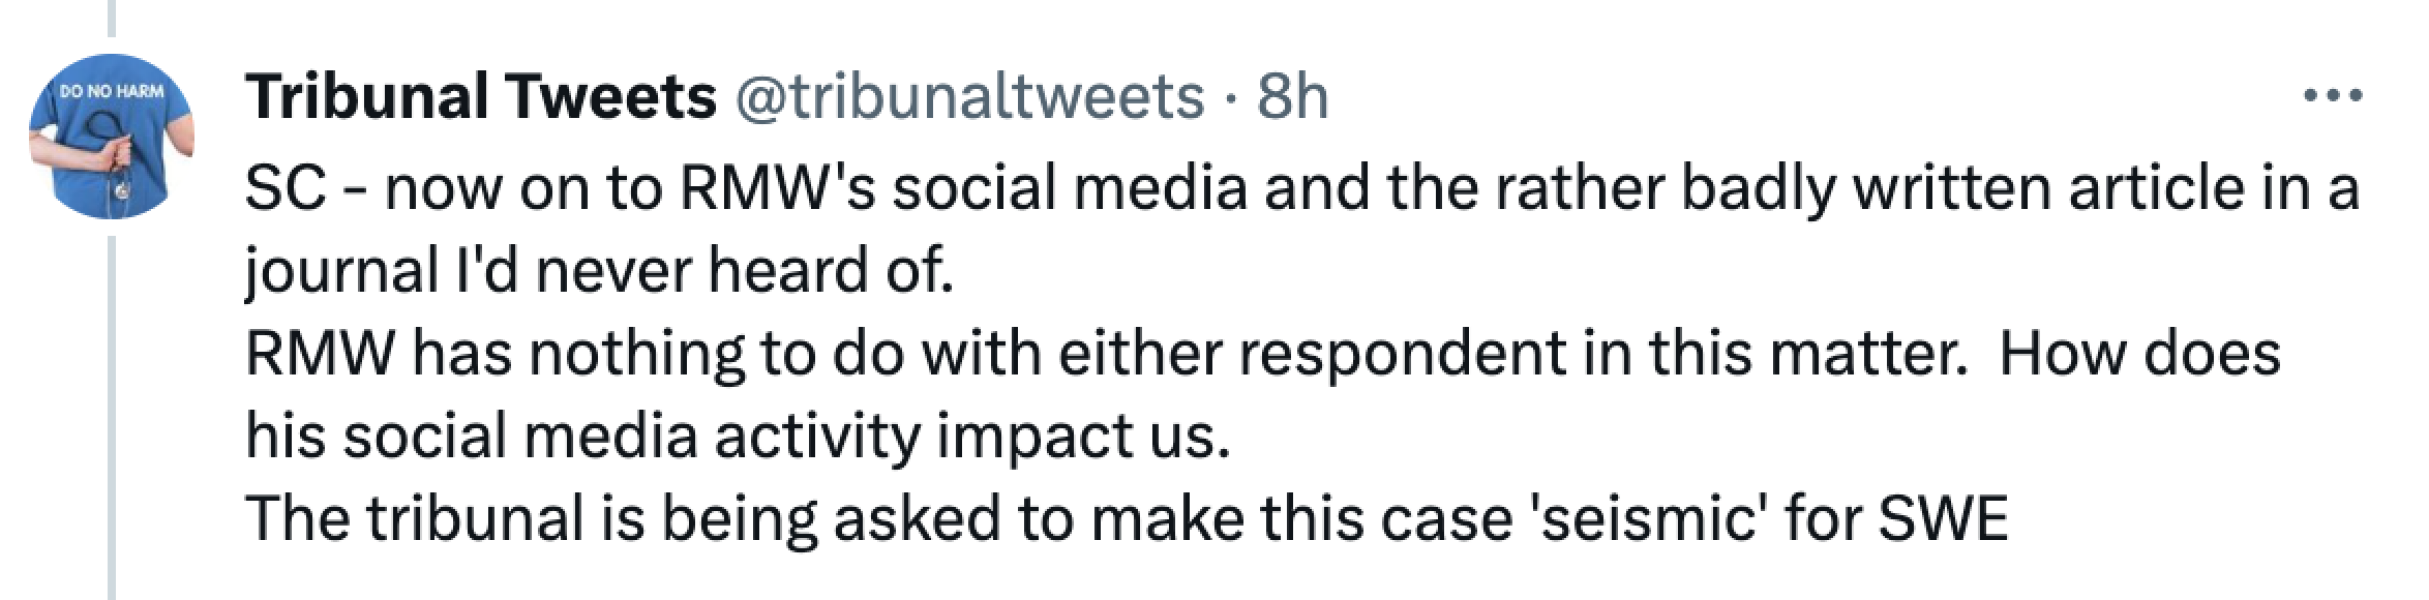Click the @tribunaltweets handle
The width and height of the screenshot is (2429, 600).
pyautogui.click(x=969, y=97)
